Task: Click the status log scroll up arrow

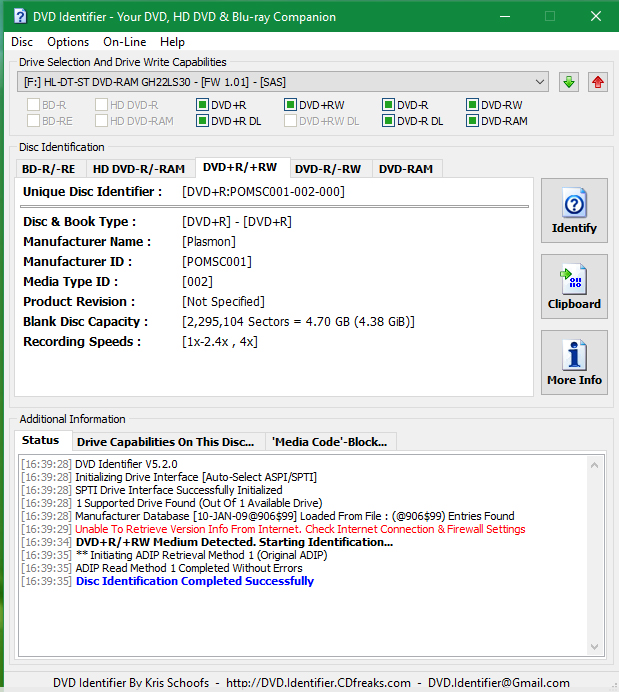Action: [x=594, y=465]
